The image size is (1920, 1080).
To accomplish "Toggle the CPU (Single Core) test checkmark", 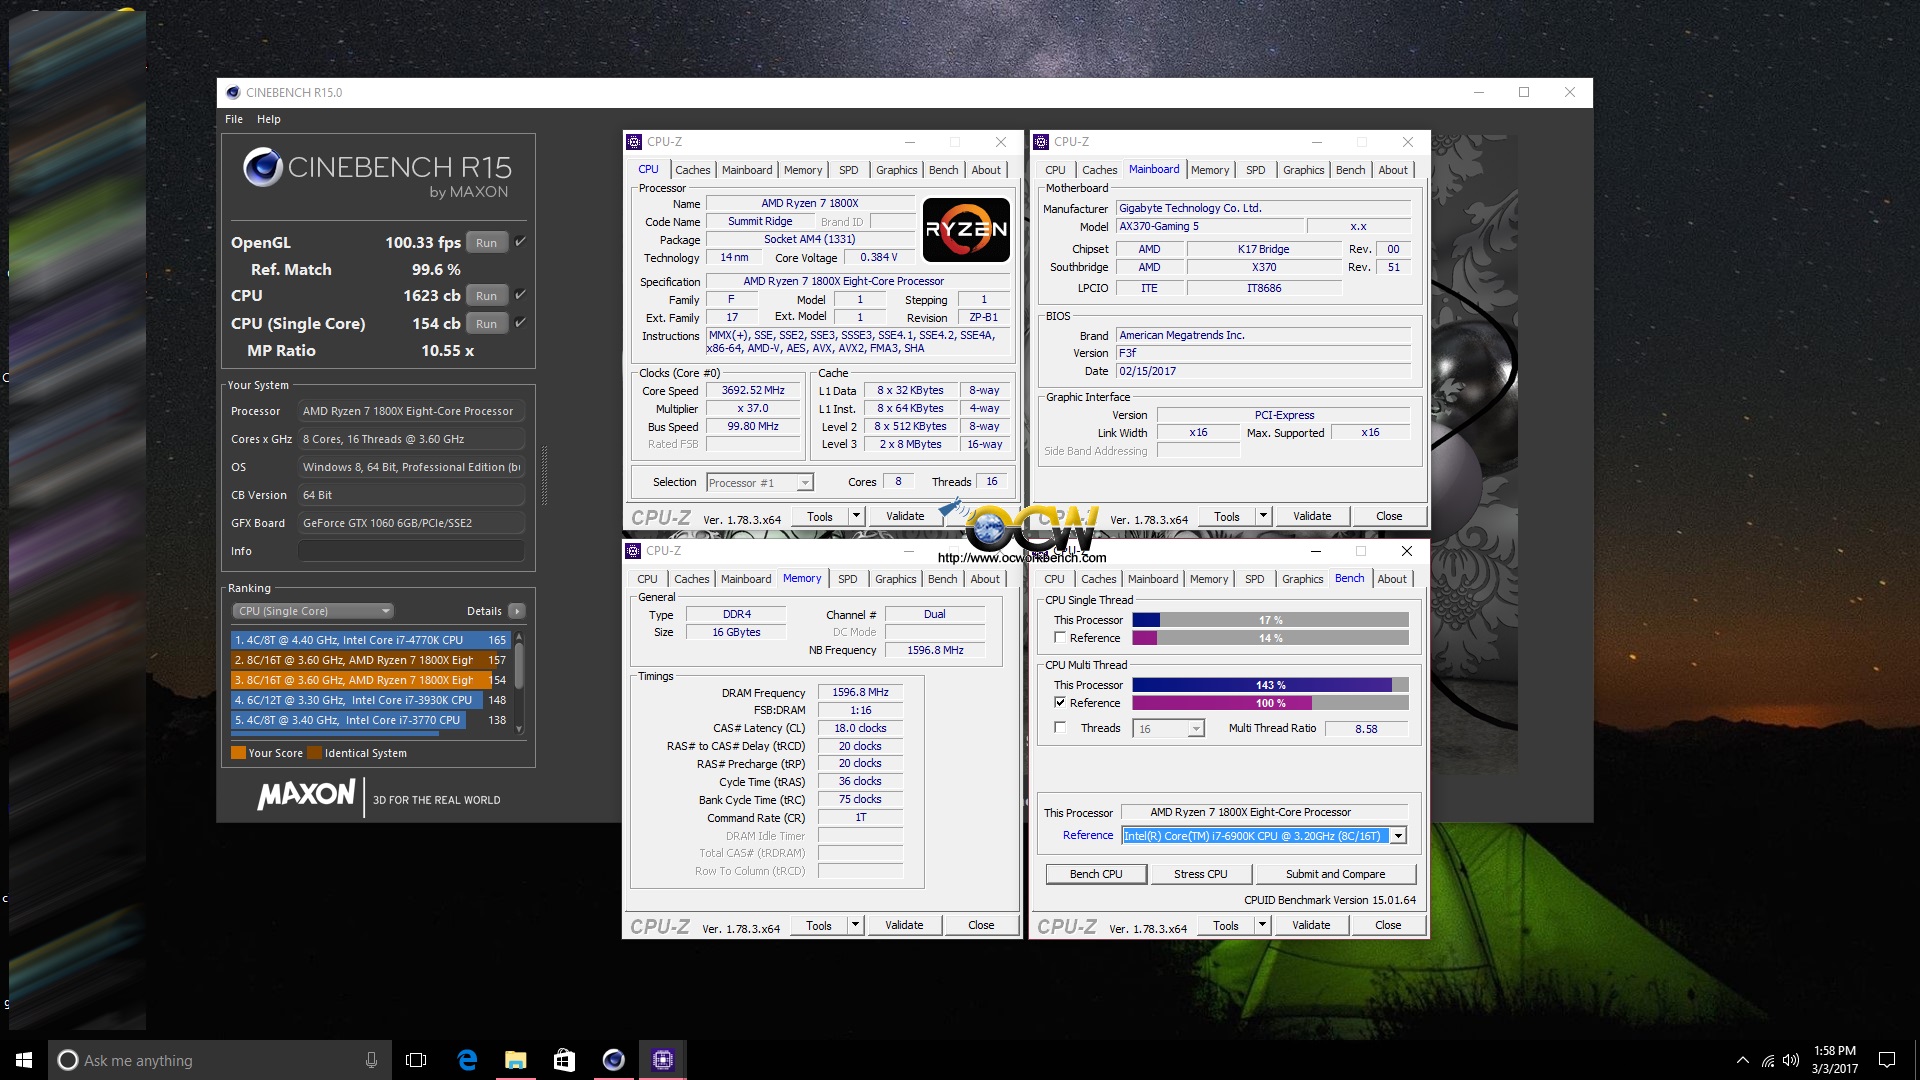I will coord(520,323).
